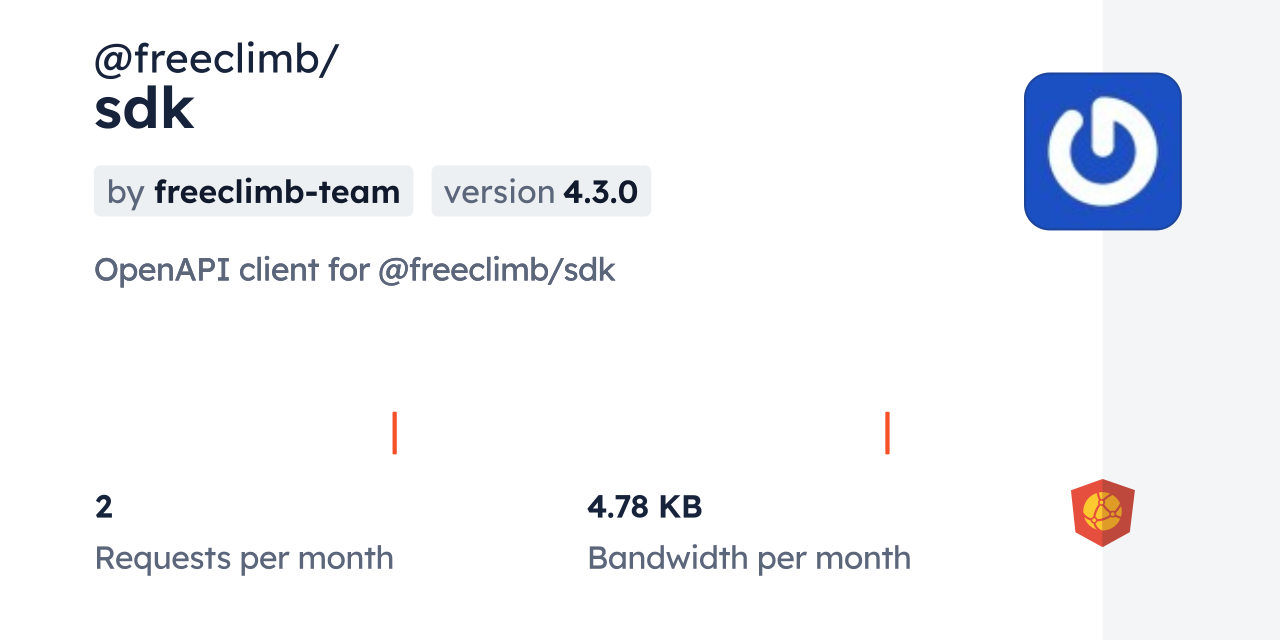
Task: Click the yellow globe inside the shield
Action: tap(1103, 511)
